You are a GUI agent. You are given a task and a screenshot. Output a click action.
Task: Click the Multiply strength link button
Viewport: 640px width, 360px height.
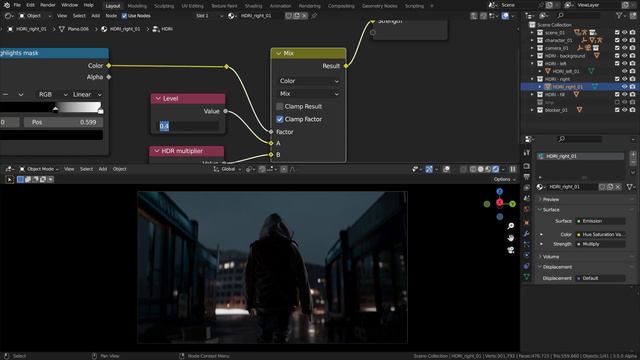(600, 244)
